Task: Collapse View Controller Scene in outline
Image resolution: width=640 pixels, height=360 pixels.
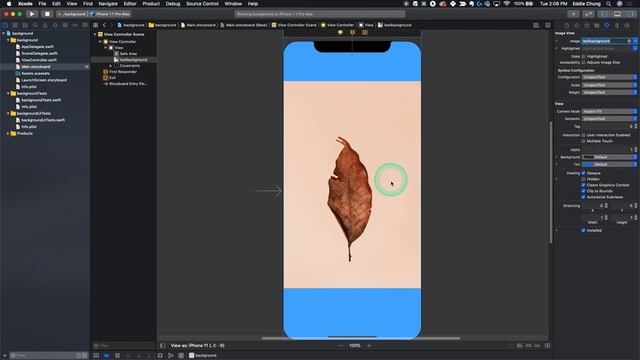Action: (95, 34)
